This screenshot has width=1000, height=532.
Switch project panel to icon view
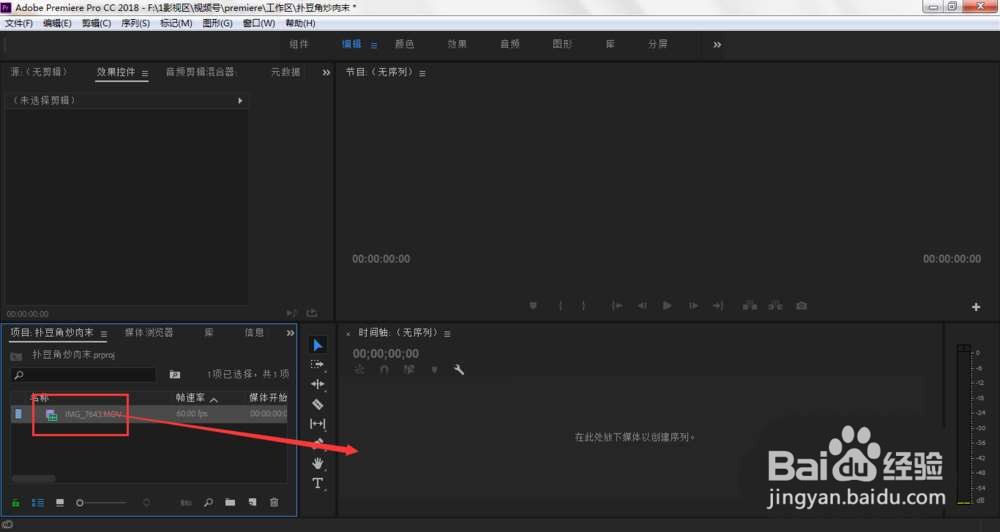pyautogui.click(x=60, y=503)
